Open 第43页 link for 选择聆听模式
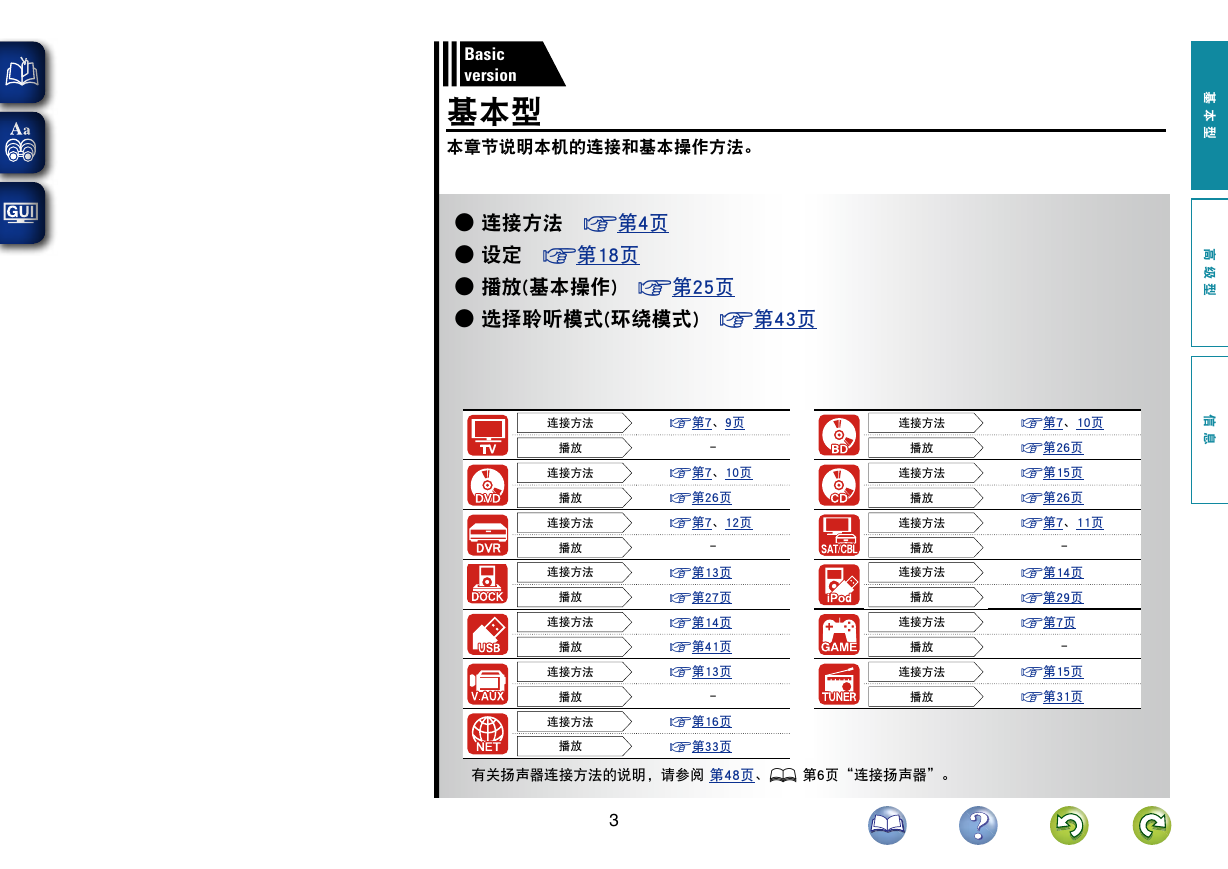The width and height of the screenshot is (1228, 869). [x=785, y=319]
